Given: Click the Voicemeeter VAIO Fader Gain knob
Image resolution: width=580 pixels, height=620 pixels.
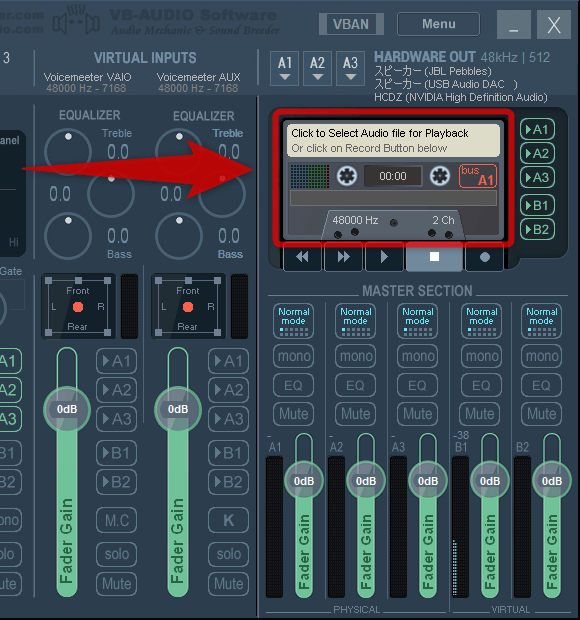Looking at the screenshot, I should pyautogui.click(x=67, y=409).
